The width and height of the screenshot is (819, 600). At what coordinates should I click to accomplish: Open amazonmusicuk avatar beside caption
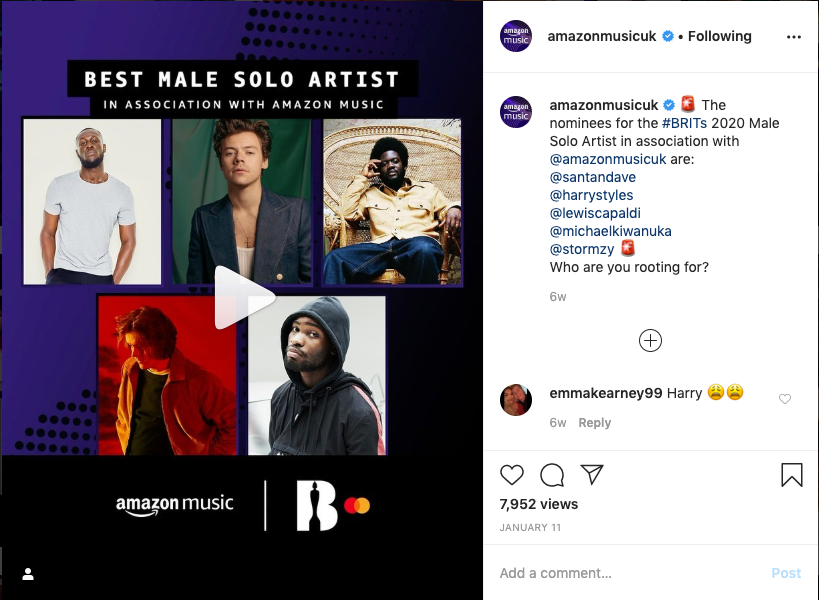click(x=516, y=112)
